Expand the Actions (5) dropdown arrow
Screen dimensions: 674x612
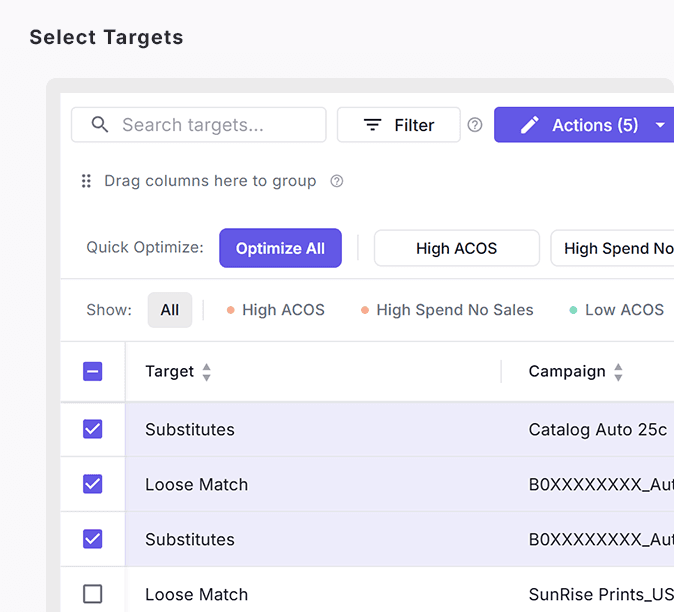(660, 125)
